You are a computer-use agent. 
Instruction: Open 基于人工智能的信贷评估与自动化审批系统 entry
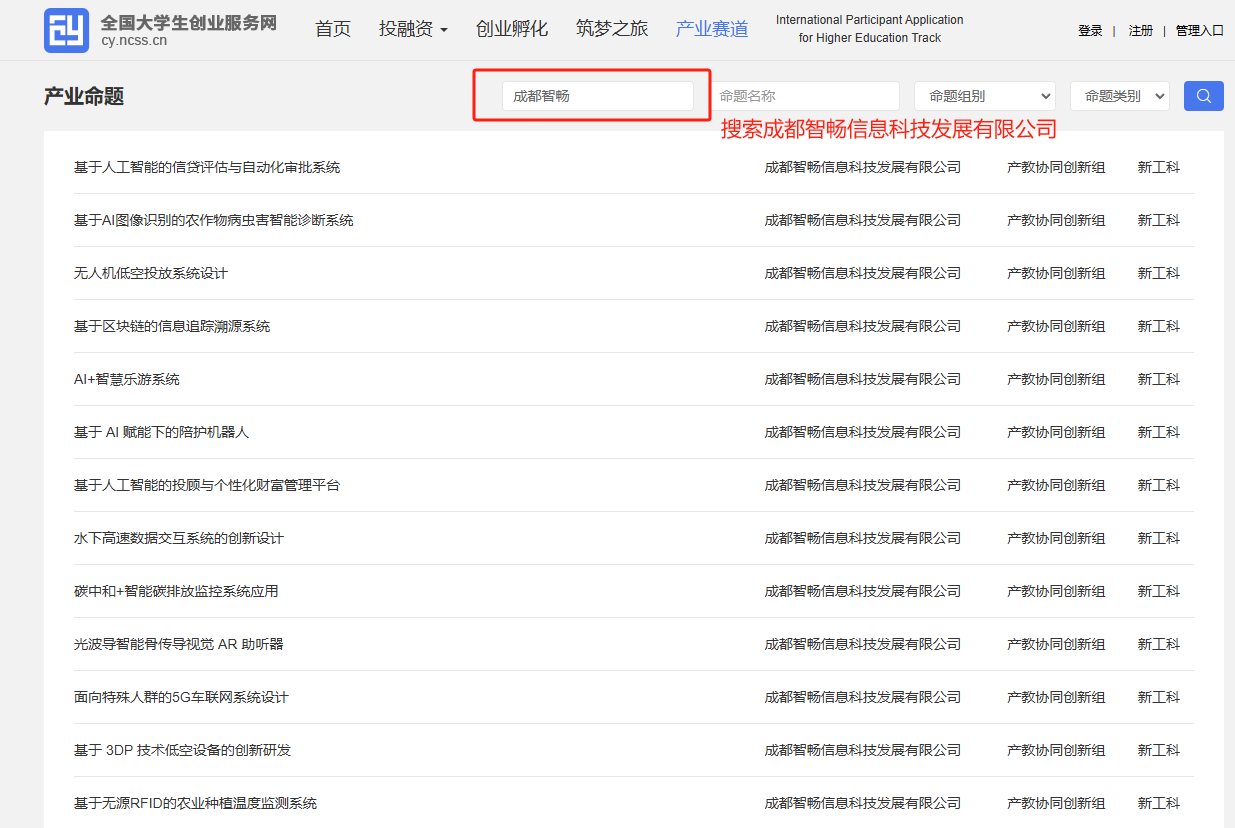click(x=207, y=167)
